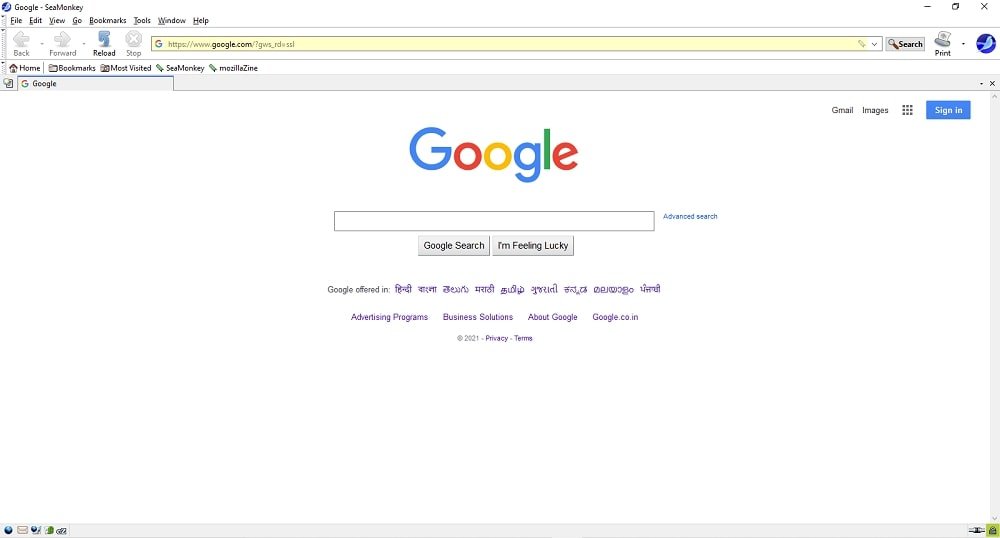Open Google apps grid icon
Image resolution: width=1000 pixels, height=538 pixels.
point(907,110)
